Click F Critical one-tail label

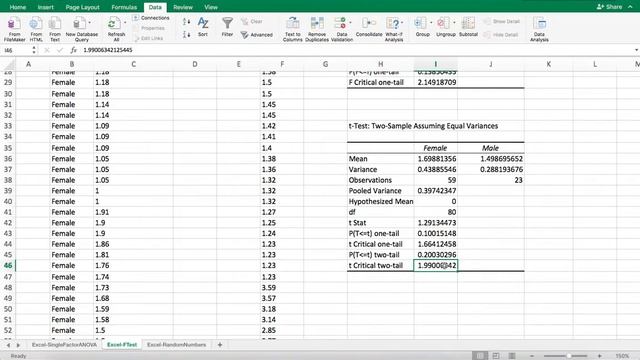point(376,82)
